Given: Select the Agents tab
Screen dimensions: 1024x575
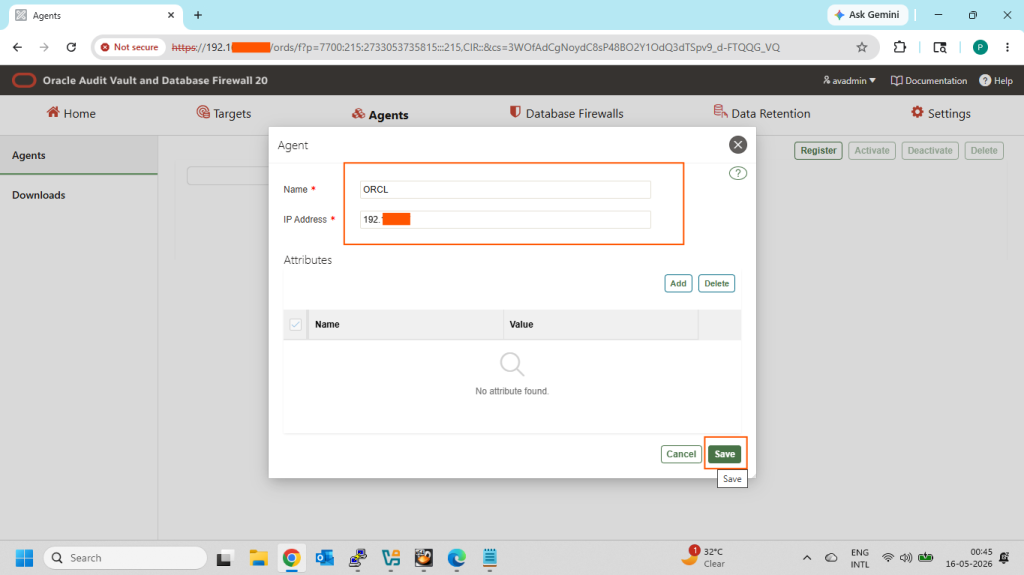Looking at the screenshot, I should coord(380,114).
